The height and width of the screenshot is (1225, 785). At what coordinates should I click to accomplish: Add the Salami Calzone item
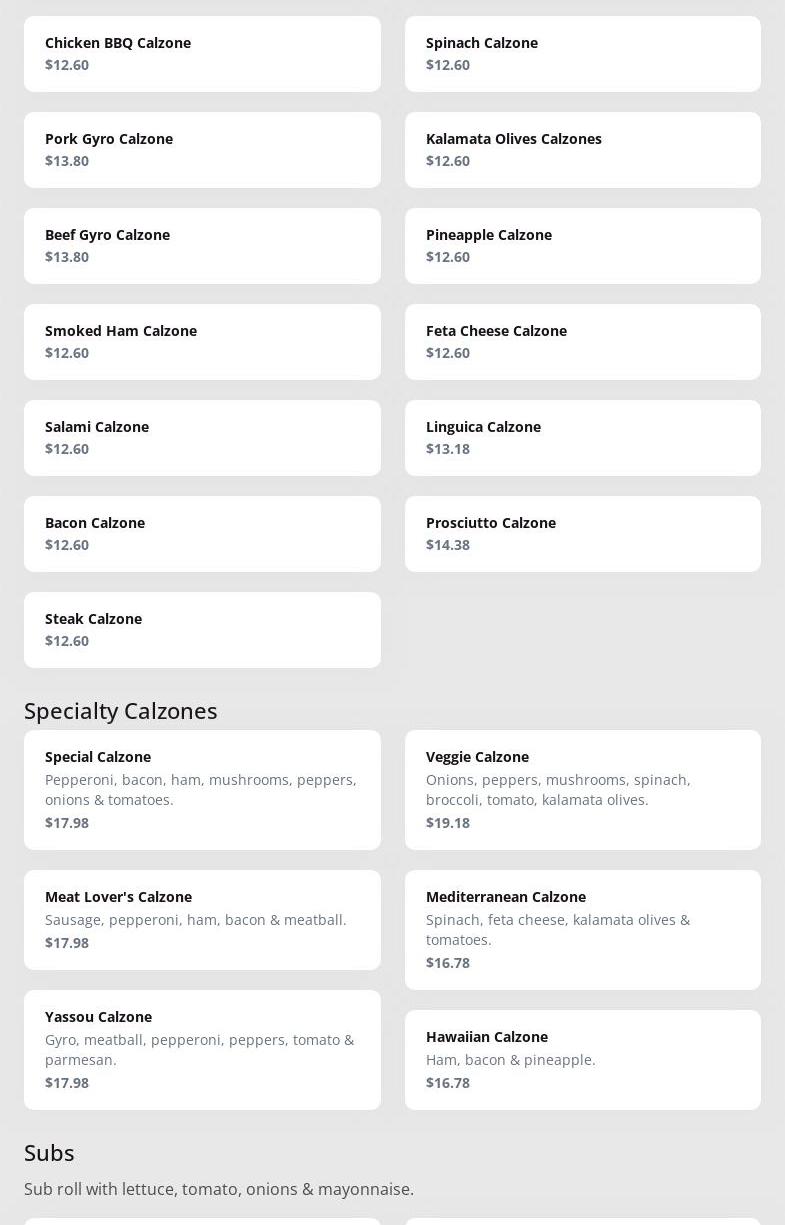[202, 438]
